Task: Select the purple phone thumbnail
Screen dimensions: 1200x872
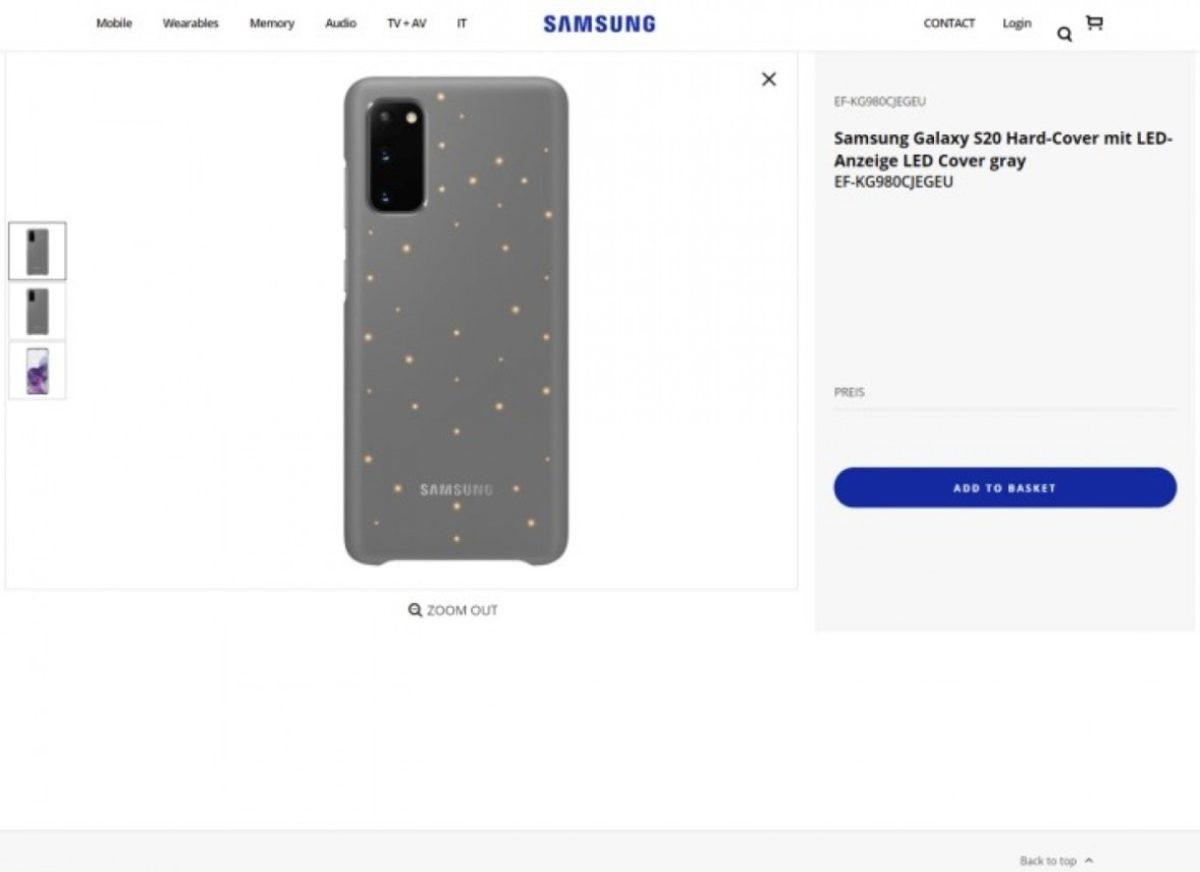Action: 37,371
